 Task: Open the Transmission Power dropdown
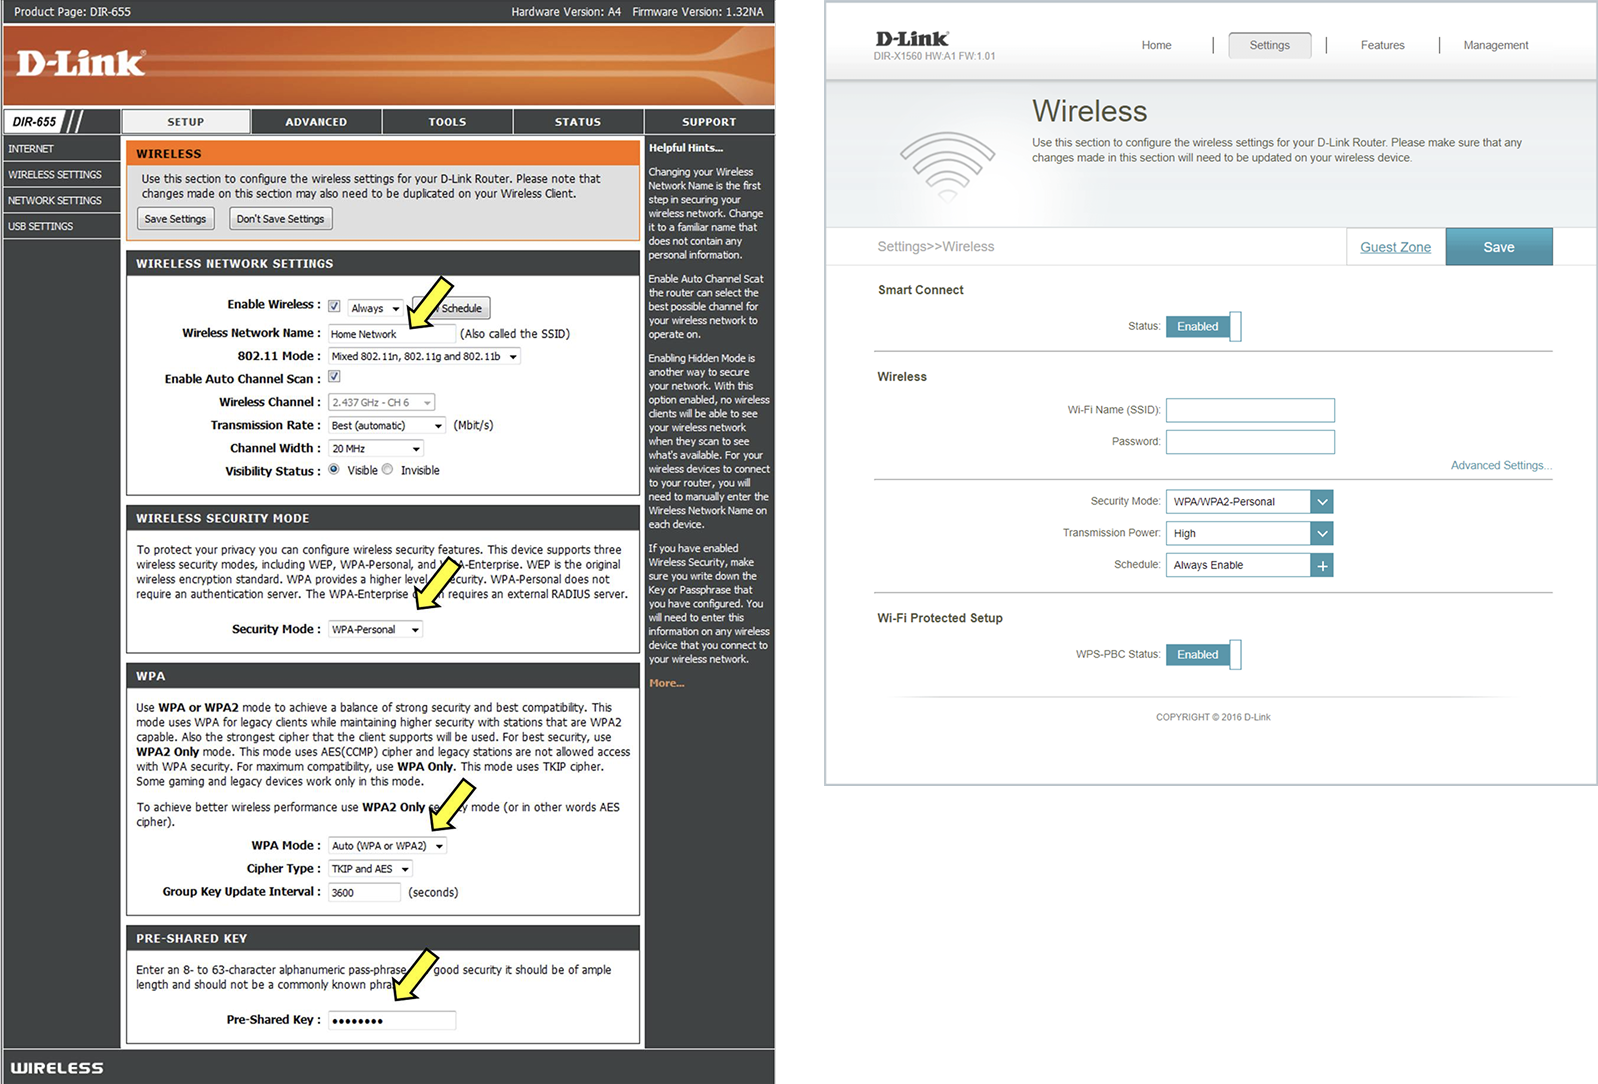click(1249, 534)
